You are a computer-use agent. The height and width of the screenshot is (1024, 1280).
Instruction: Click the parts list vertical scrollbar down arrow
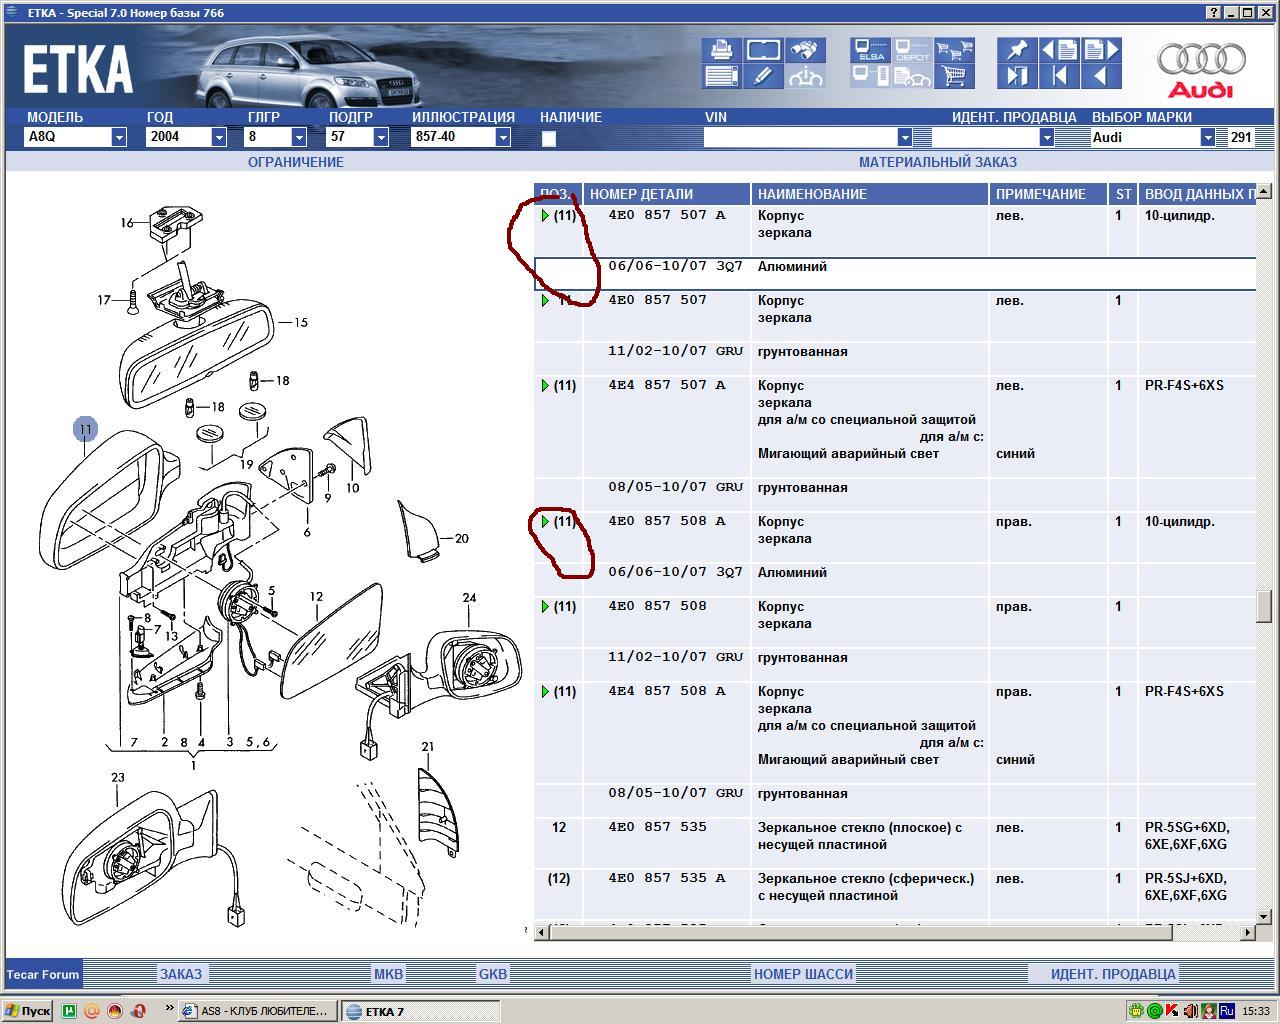(1264, 916)
